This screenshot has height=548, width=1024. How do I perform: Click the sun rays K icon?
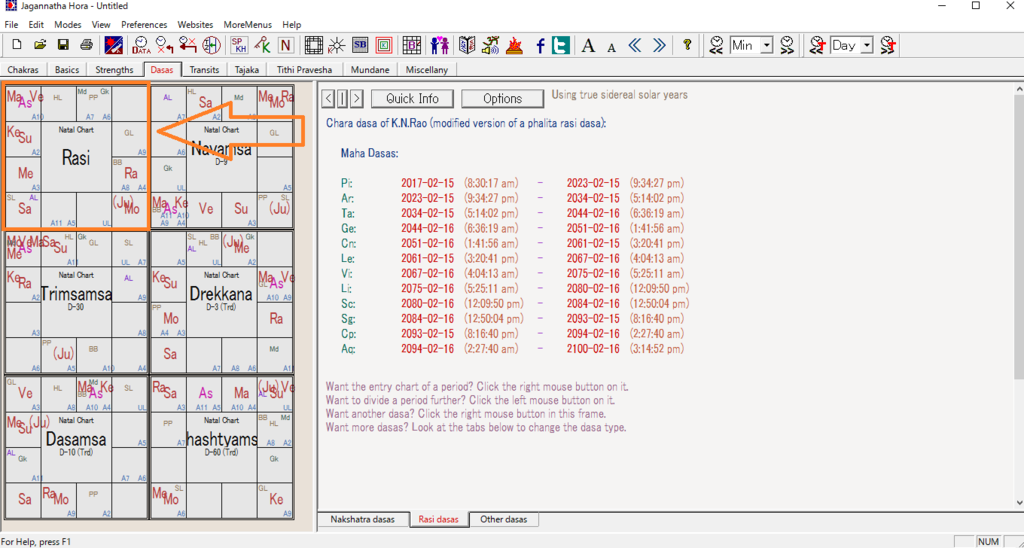[x=337, y=45]
